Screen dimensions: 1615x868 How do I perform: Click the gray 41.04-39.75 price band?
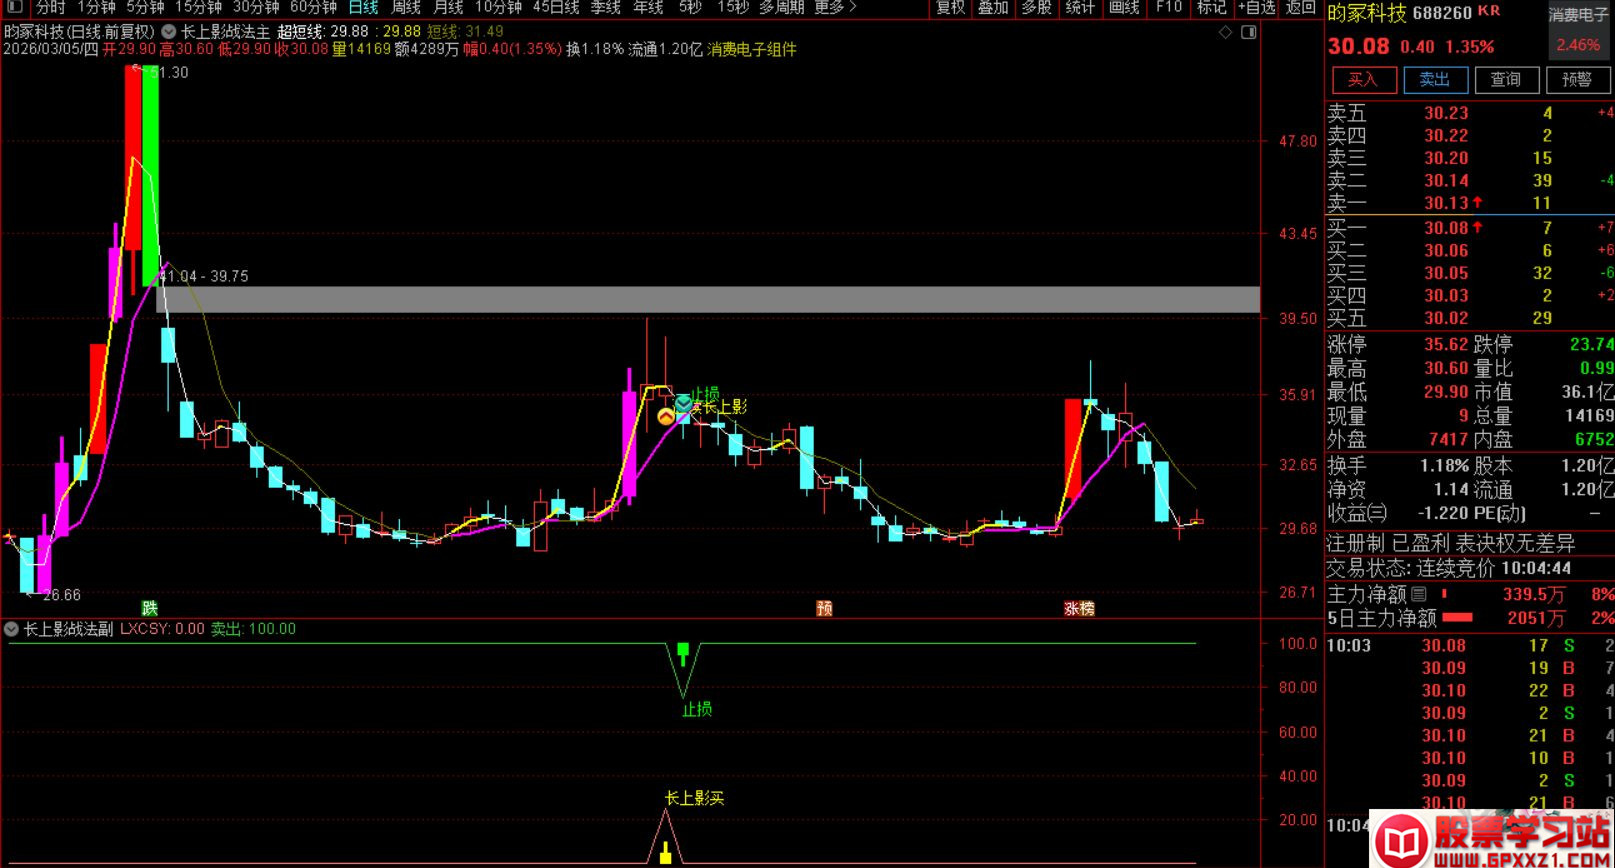pyautogui.click(x=700, y=299)
